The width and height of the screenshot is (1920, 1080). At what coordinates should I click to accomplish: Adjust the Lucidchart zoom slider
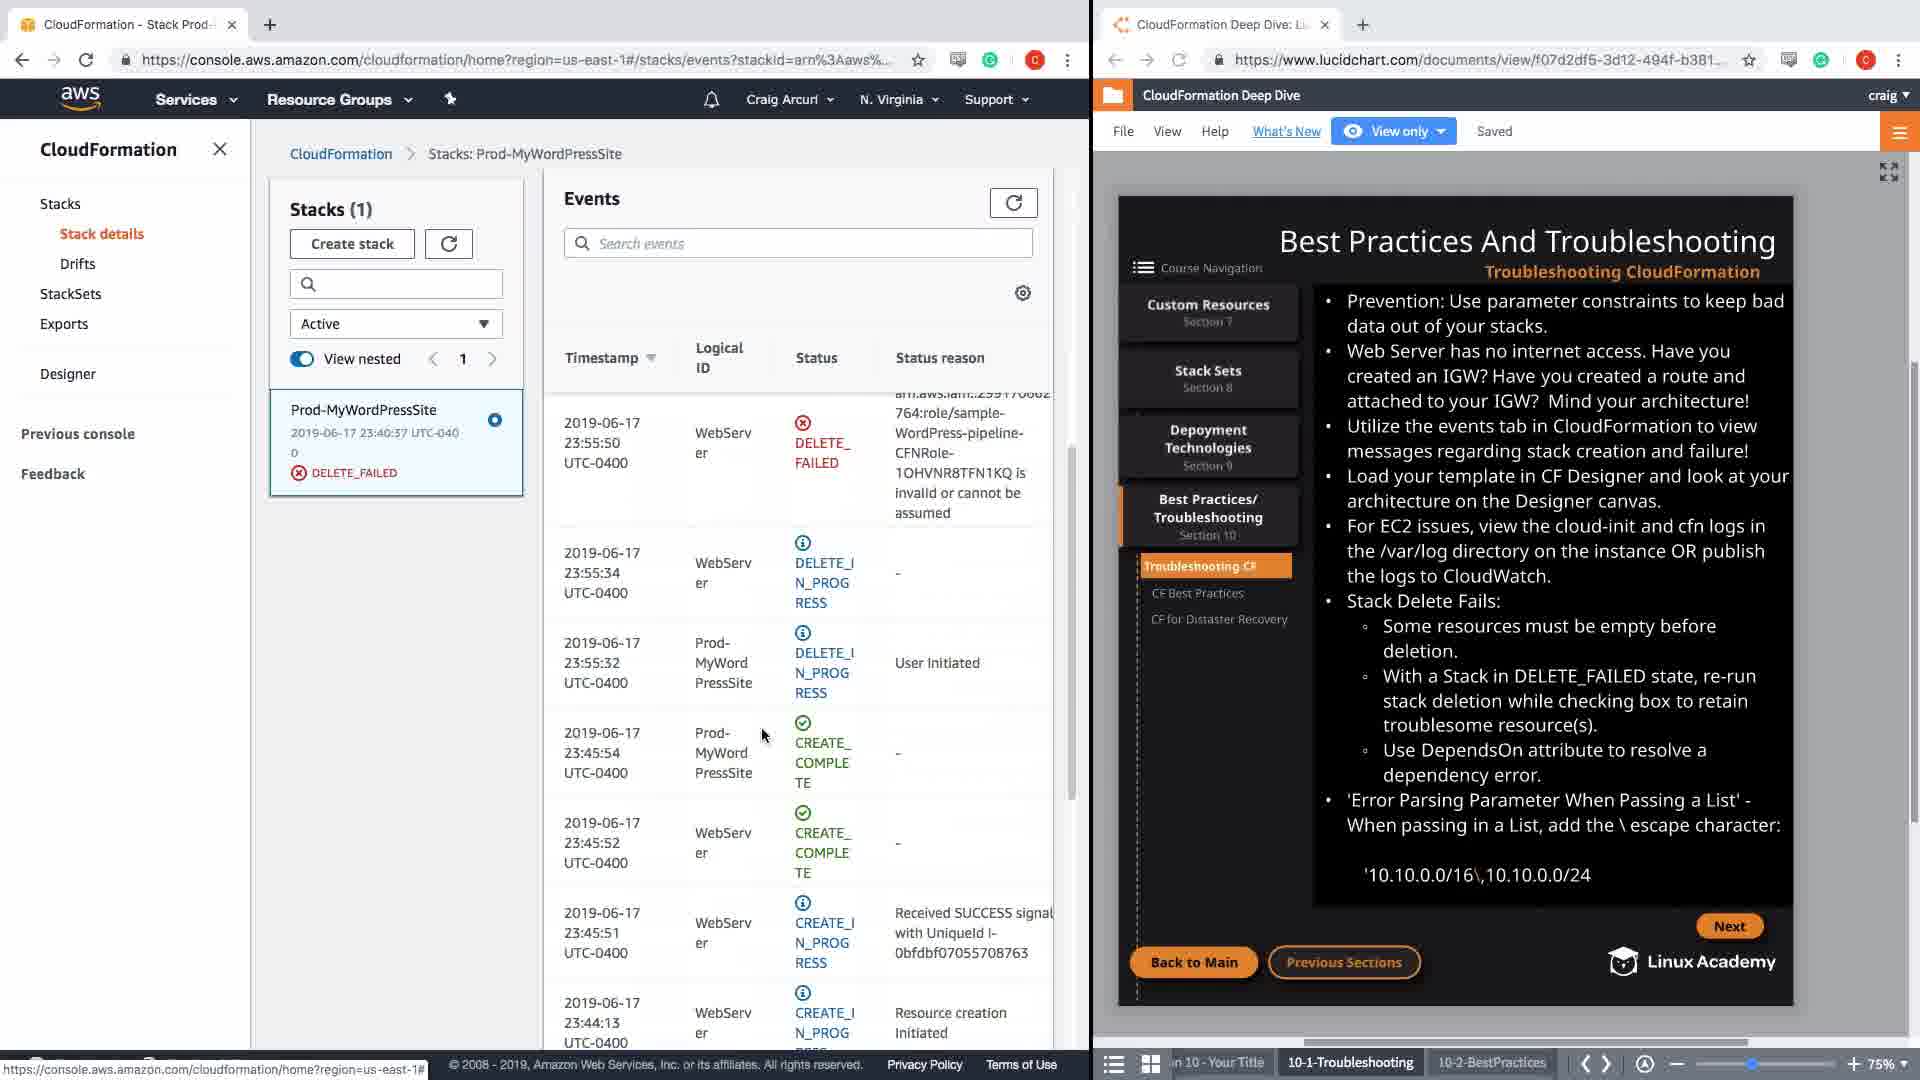tap(1752, 1064)
